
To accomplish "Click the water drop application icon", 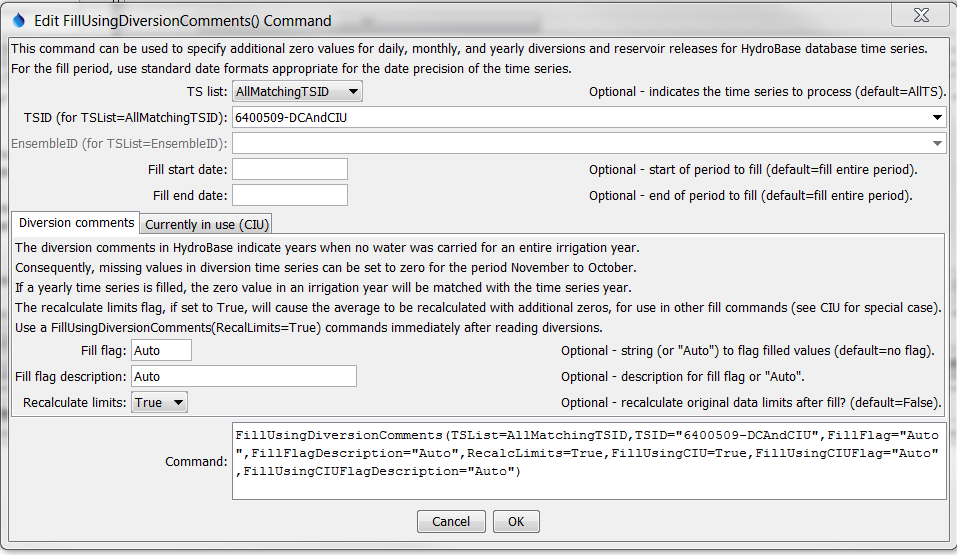I will [19, 21].
